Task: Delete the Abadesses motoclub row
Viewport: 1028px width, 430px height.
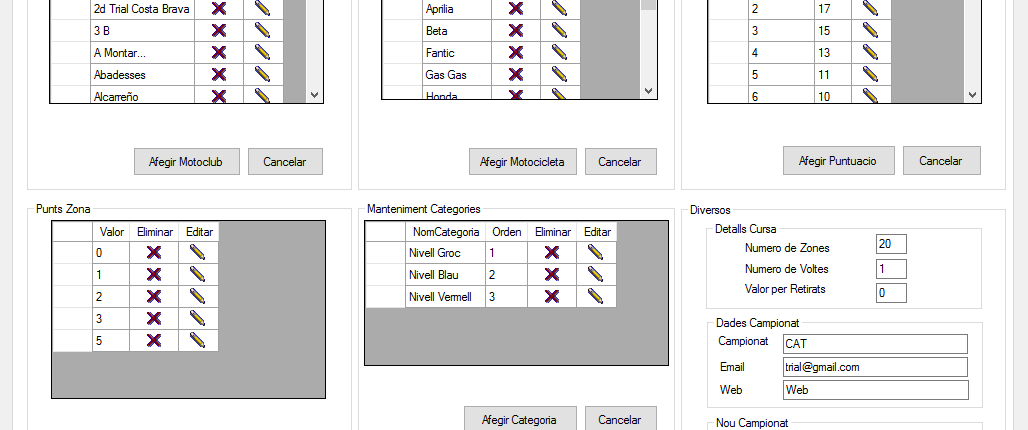Action: [219, 75]
